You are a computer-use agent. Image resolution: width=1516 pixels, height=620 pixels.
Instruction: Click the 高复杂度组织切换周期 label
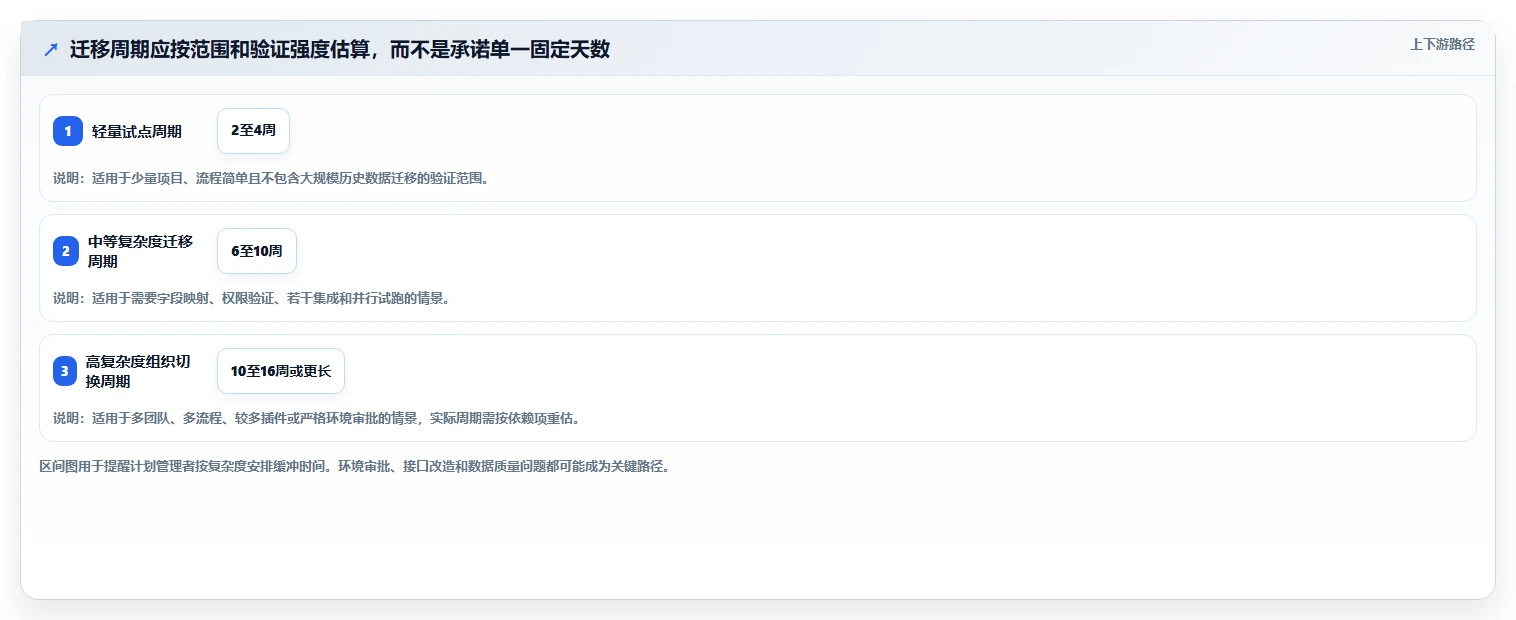click(x=138, y=371)
